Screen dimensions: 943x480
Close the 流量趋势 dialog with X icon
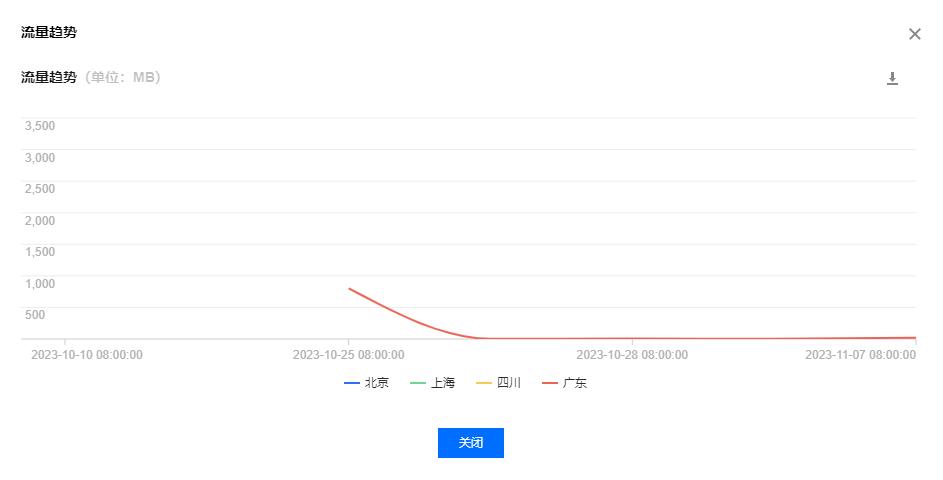click(914, 34)
